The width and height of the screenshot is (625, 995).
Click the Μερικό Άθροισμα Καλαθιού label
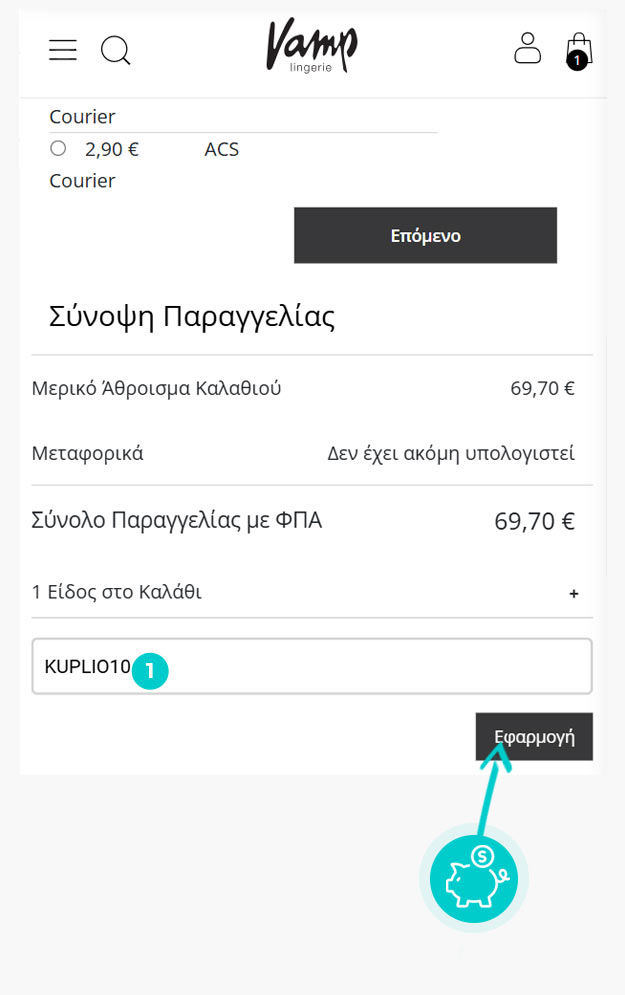[x=157, y=388]
